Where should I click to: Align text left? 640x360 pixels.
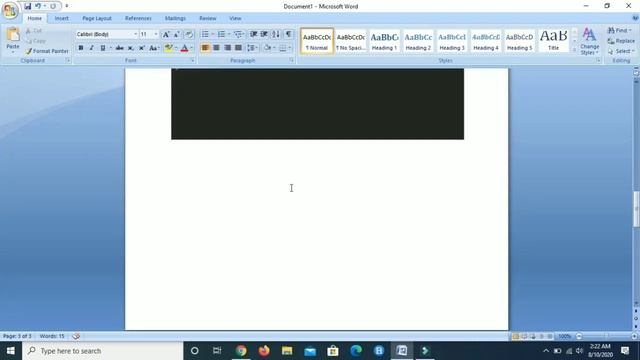pos(205,48)
